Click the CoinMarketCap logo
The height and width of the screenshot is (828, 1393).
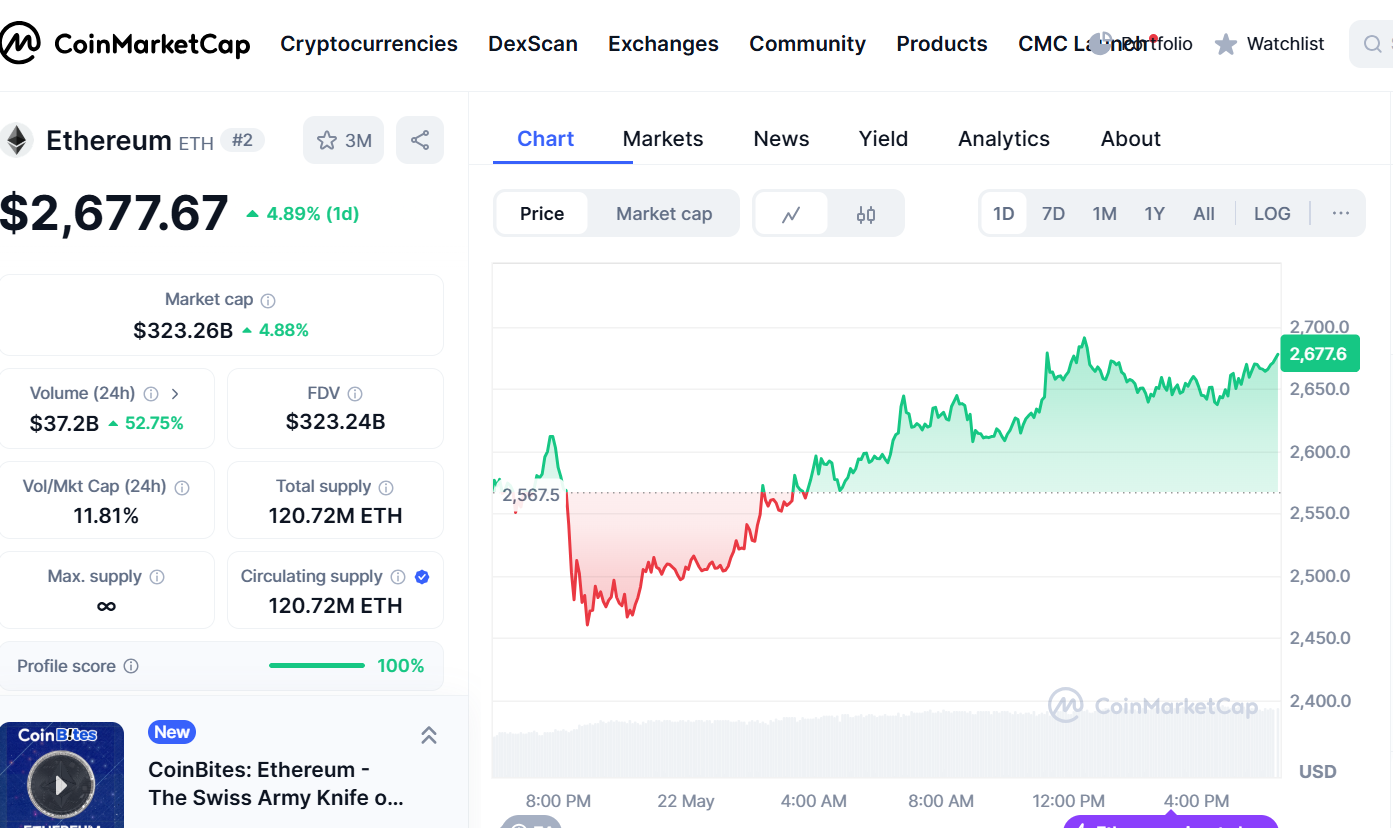coord(125,43)
